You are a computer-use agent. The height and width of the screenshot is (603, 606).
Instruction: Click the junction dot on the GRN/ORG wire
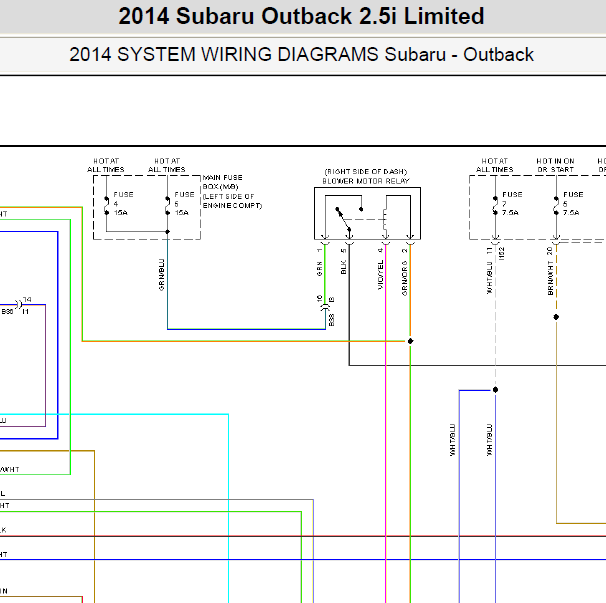click(410, 341)
